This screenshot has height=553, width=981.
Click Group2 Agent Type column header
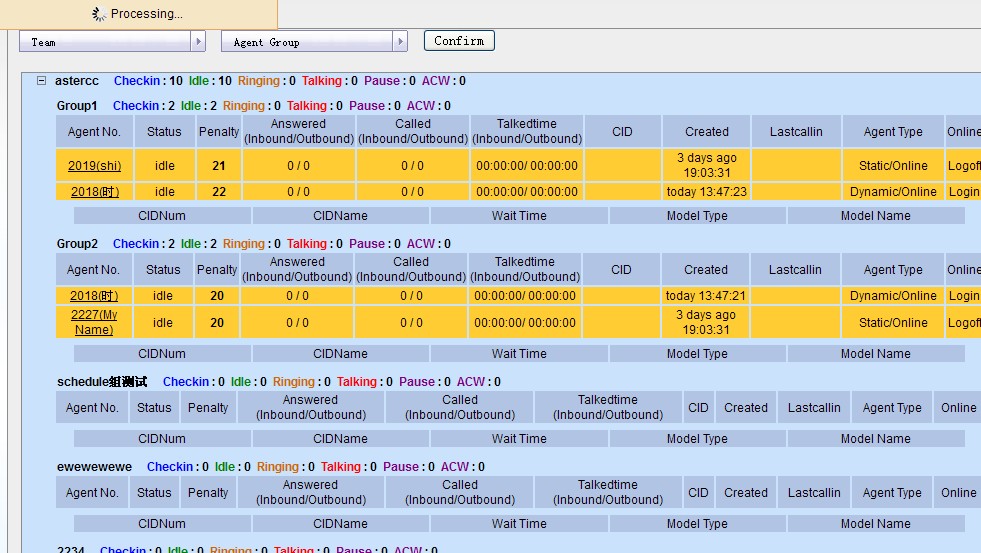pyautogui.click(x=892, y=270)
